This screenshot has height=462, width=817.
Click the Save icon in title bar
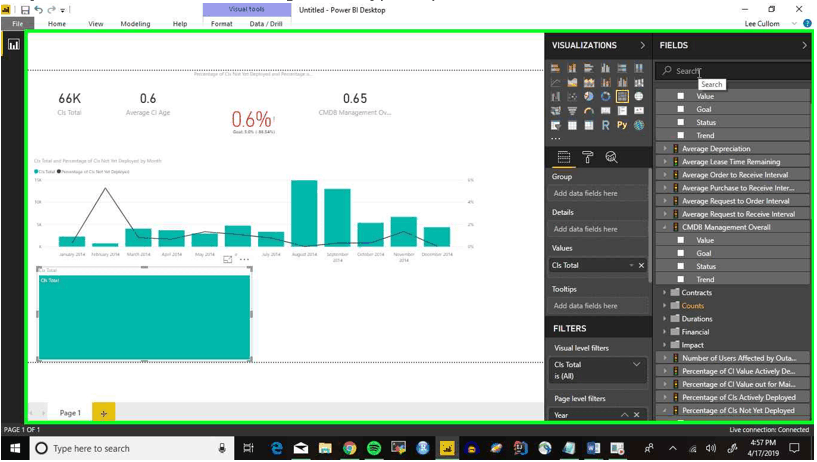coord(24,10)
